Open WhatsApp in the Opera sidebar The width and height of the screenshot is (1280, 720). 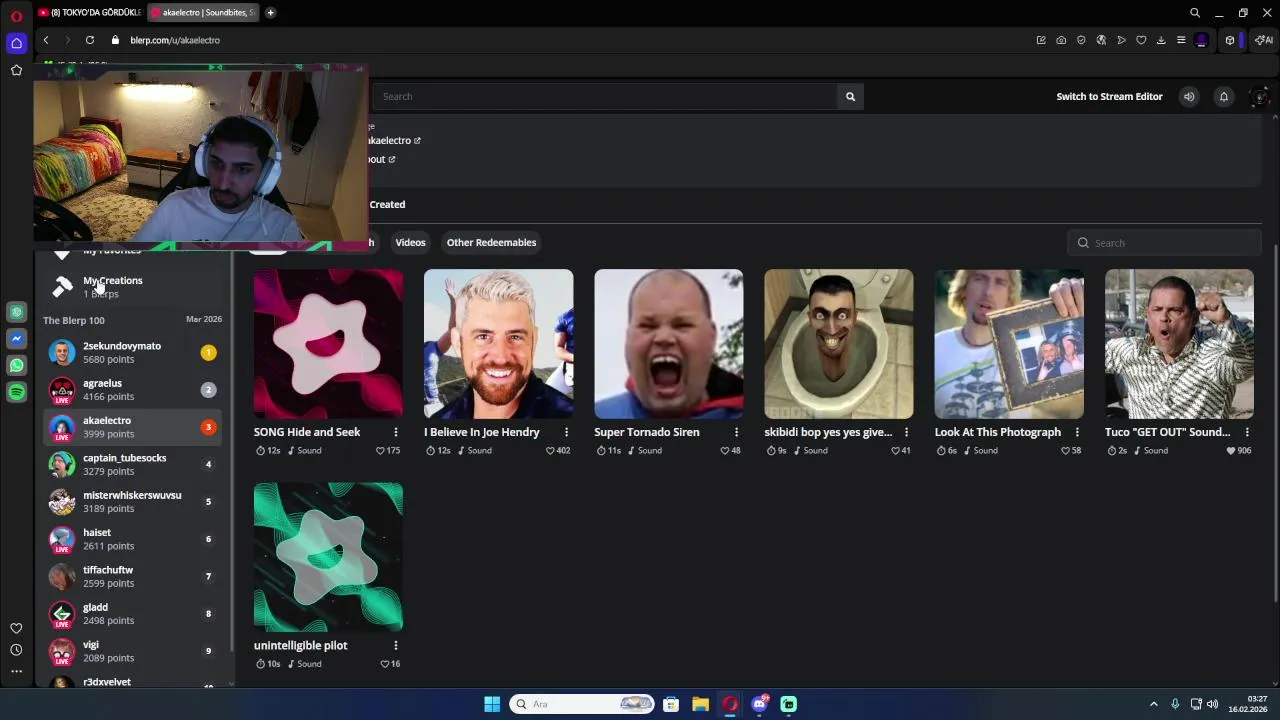pyautogui.click(x=16, y=366)
